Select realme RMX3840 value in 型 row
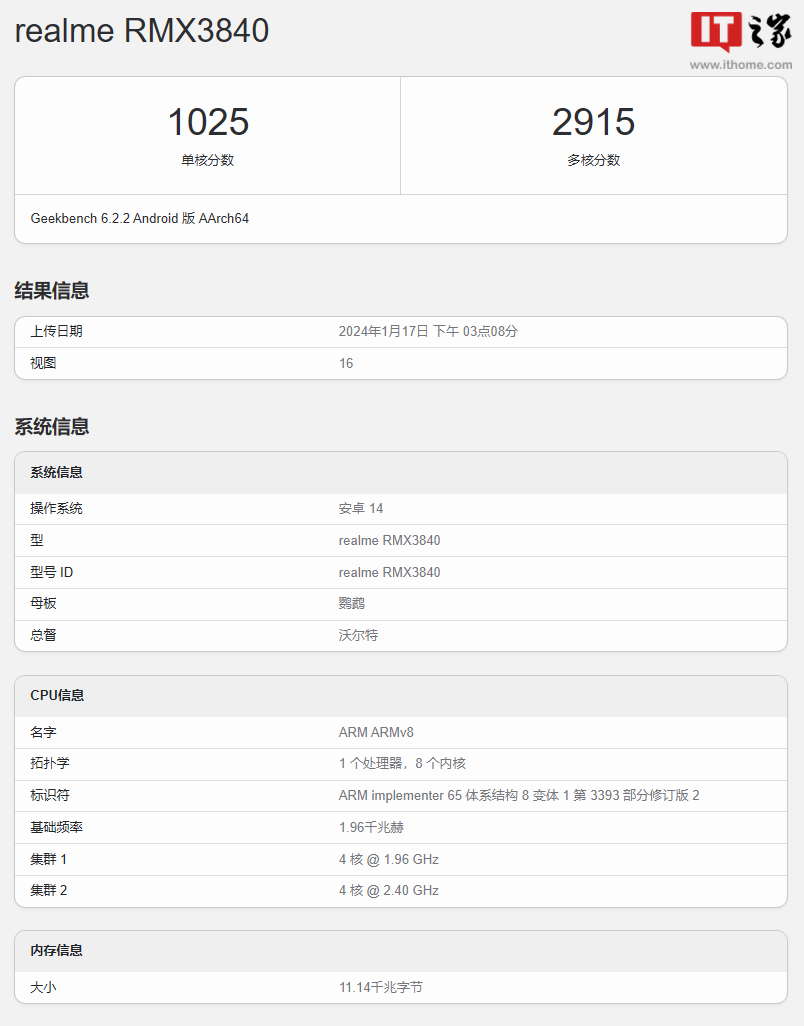This screenshot has width=804, height=1026. click(389, 540)
